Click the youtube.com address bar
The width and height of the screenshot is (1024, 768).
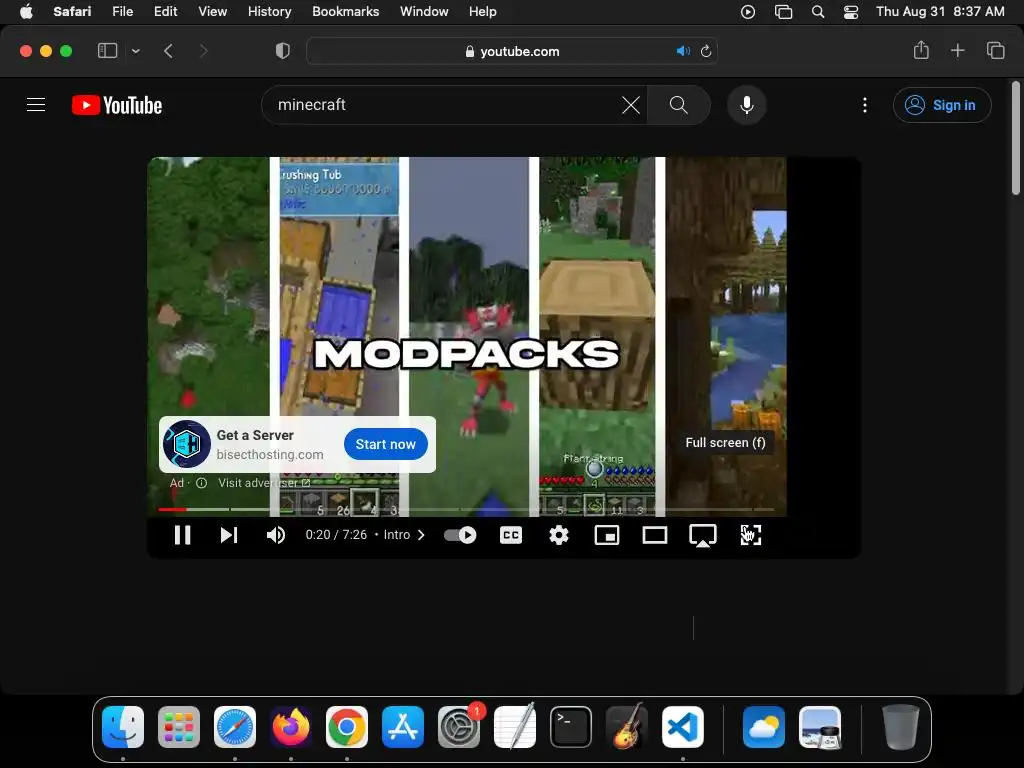[512, 51]
